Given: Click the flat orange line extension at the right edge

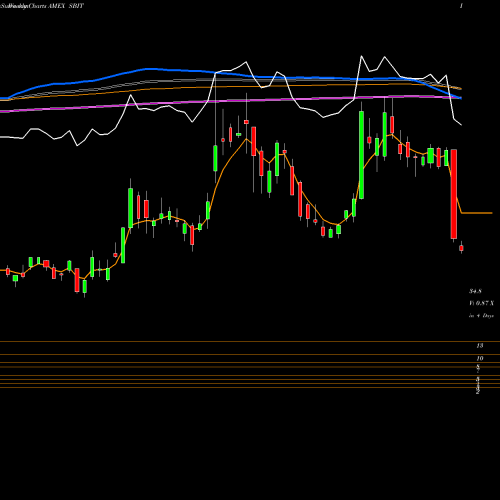Looking at the screenshot, I should 477,213.
